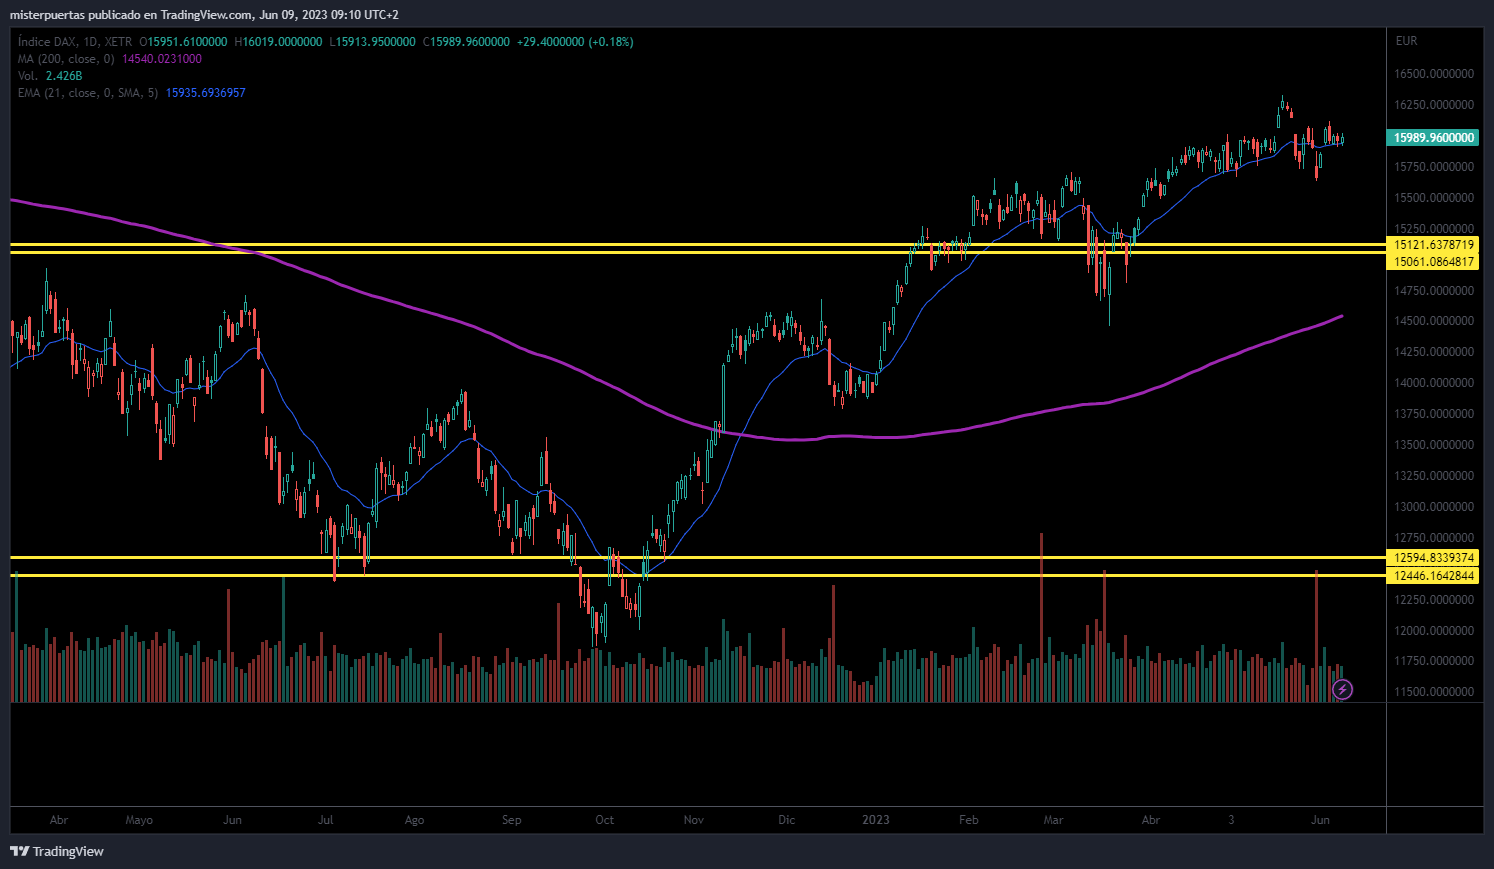Select the yellow price label 15121.6378719

pos(1434,245)
